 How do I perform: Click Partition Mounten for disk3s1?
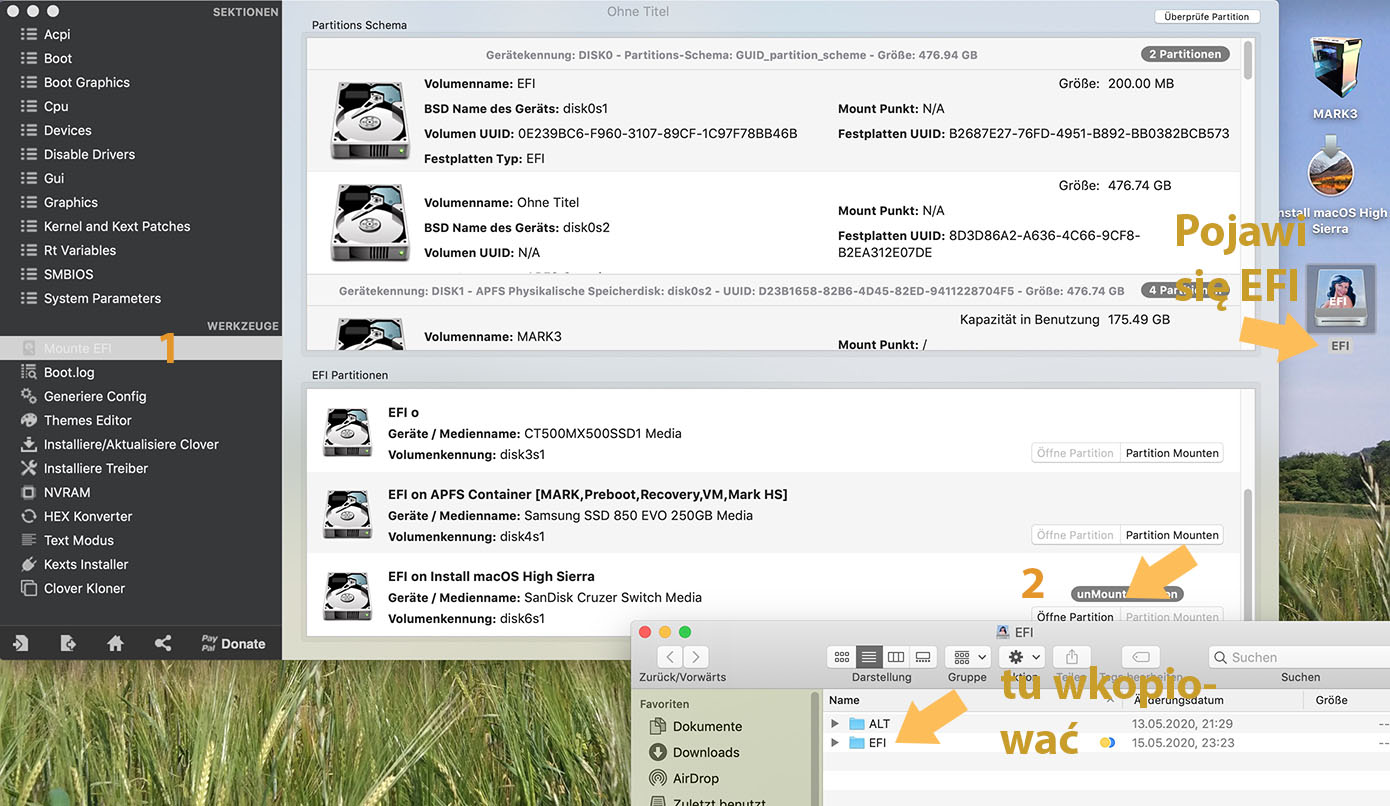click(1171, 453)
